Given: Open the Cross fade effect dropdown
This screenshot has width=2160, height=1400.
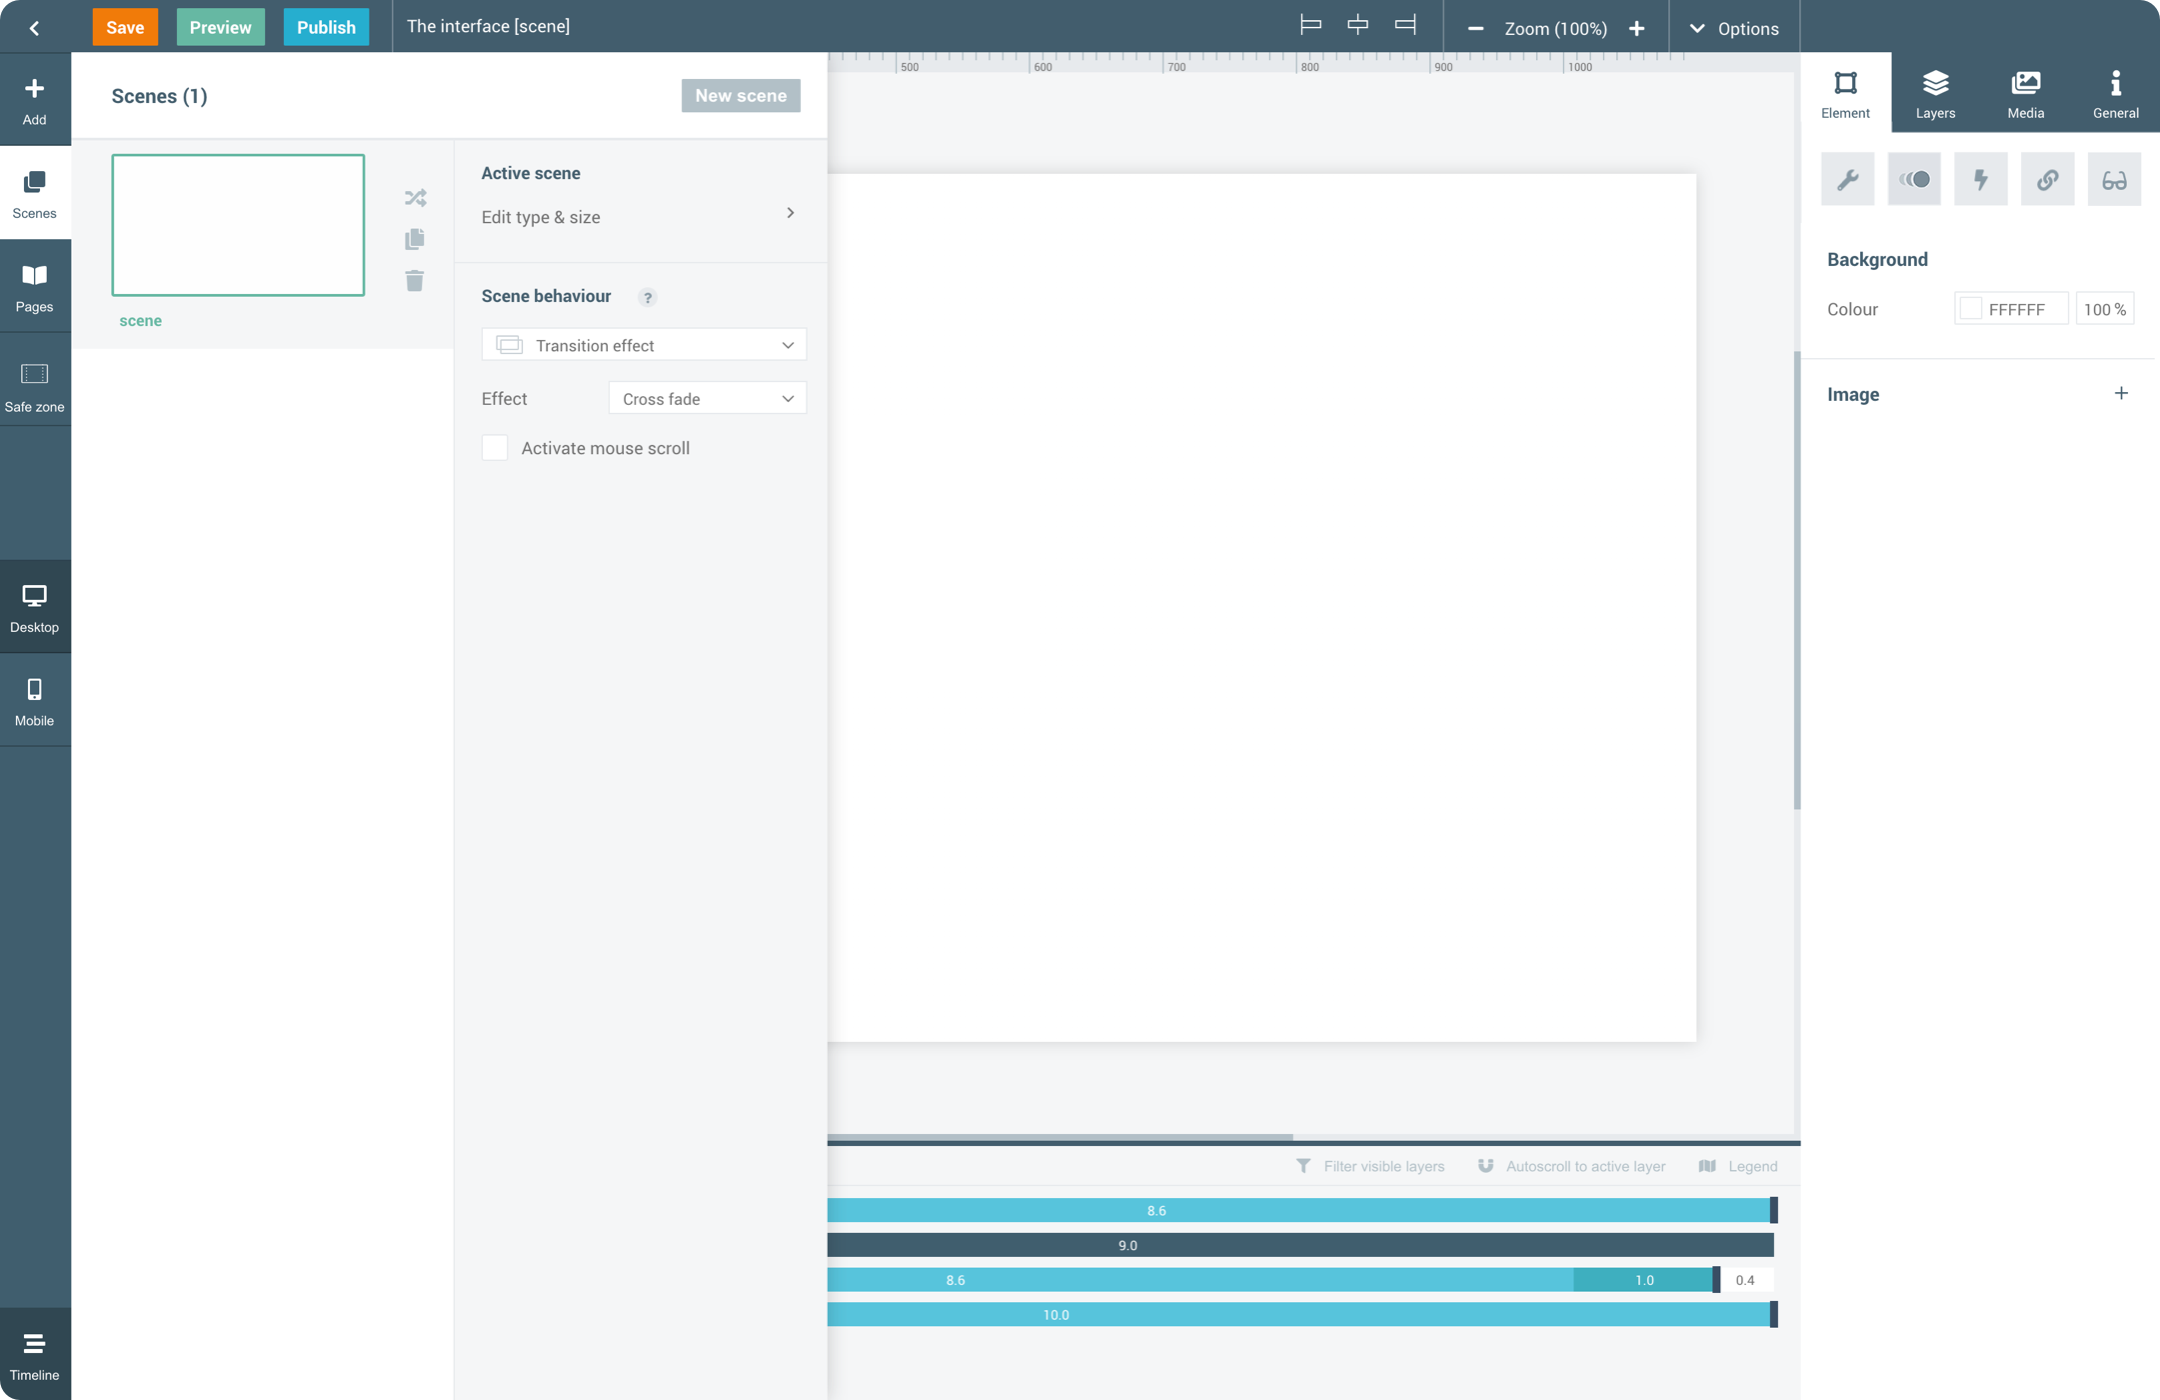Looking at the screenshot, I should [707, 399].
